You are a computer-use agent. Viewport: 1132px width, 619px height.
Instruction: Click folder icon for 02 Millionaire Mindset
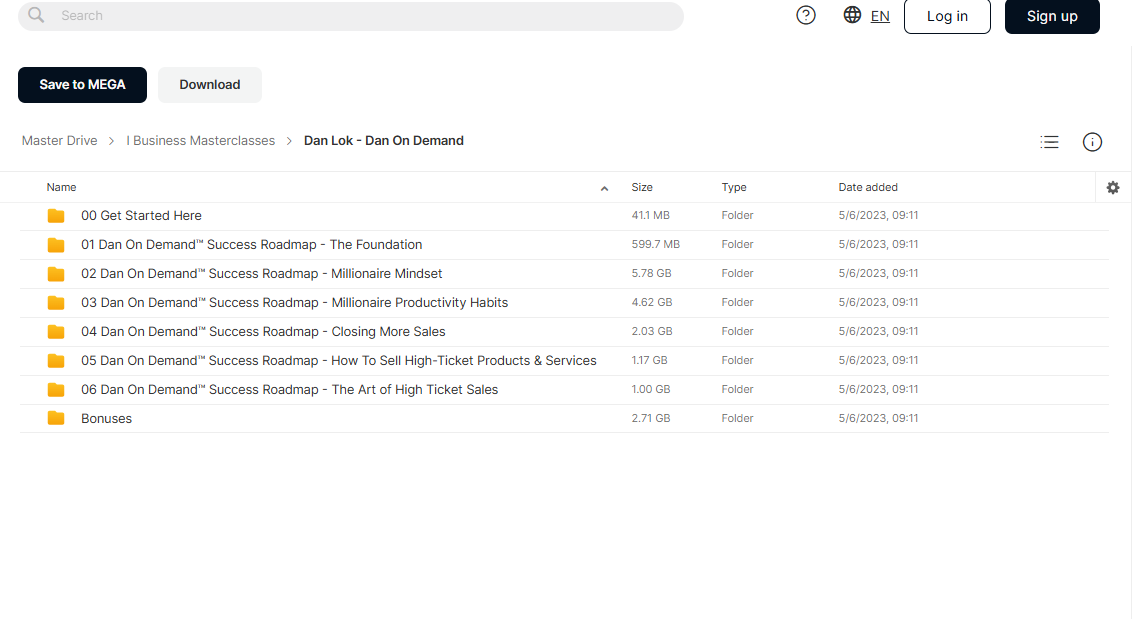pos(56,274)
